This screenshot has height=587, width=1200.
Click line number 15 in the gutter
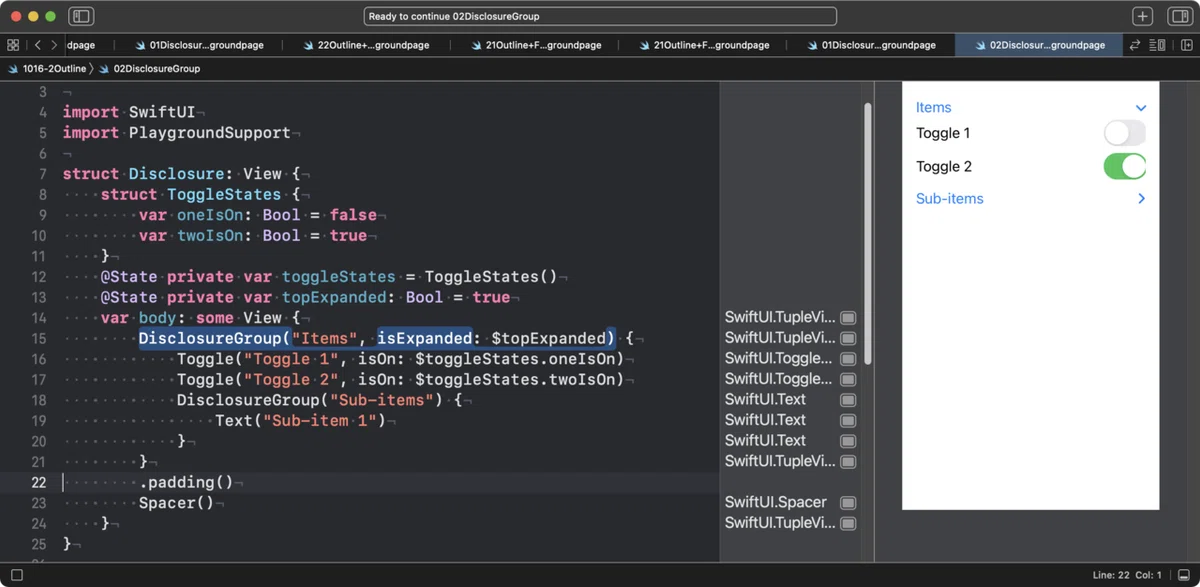[x=38, y=338]
